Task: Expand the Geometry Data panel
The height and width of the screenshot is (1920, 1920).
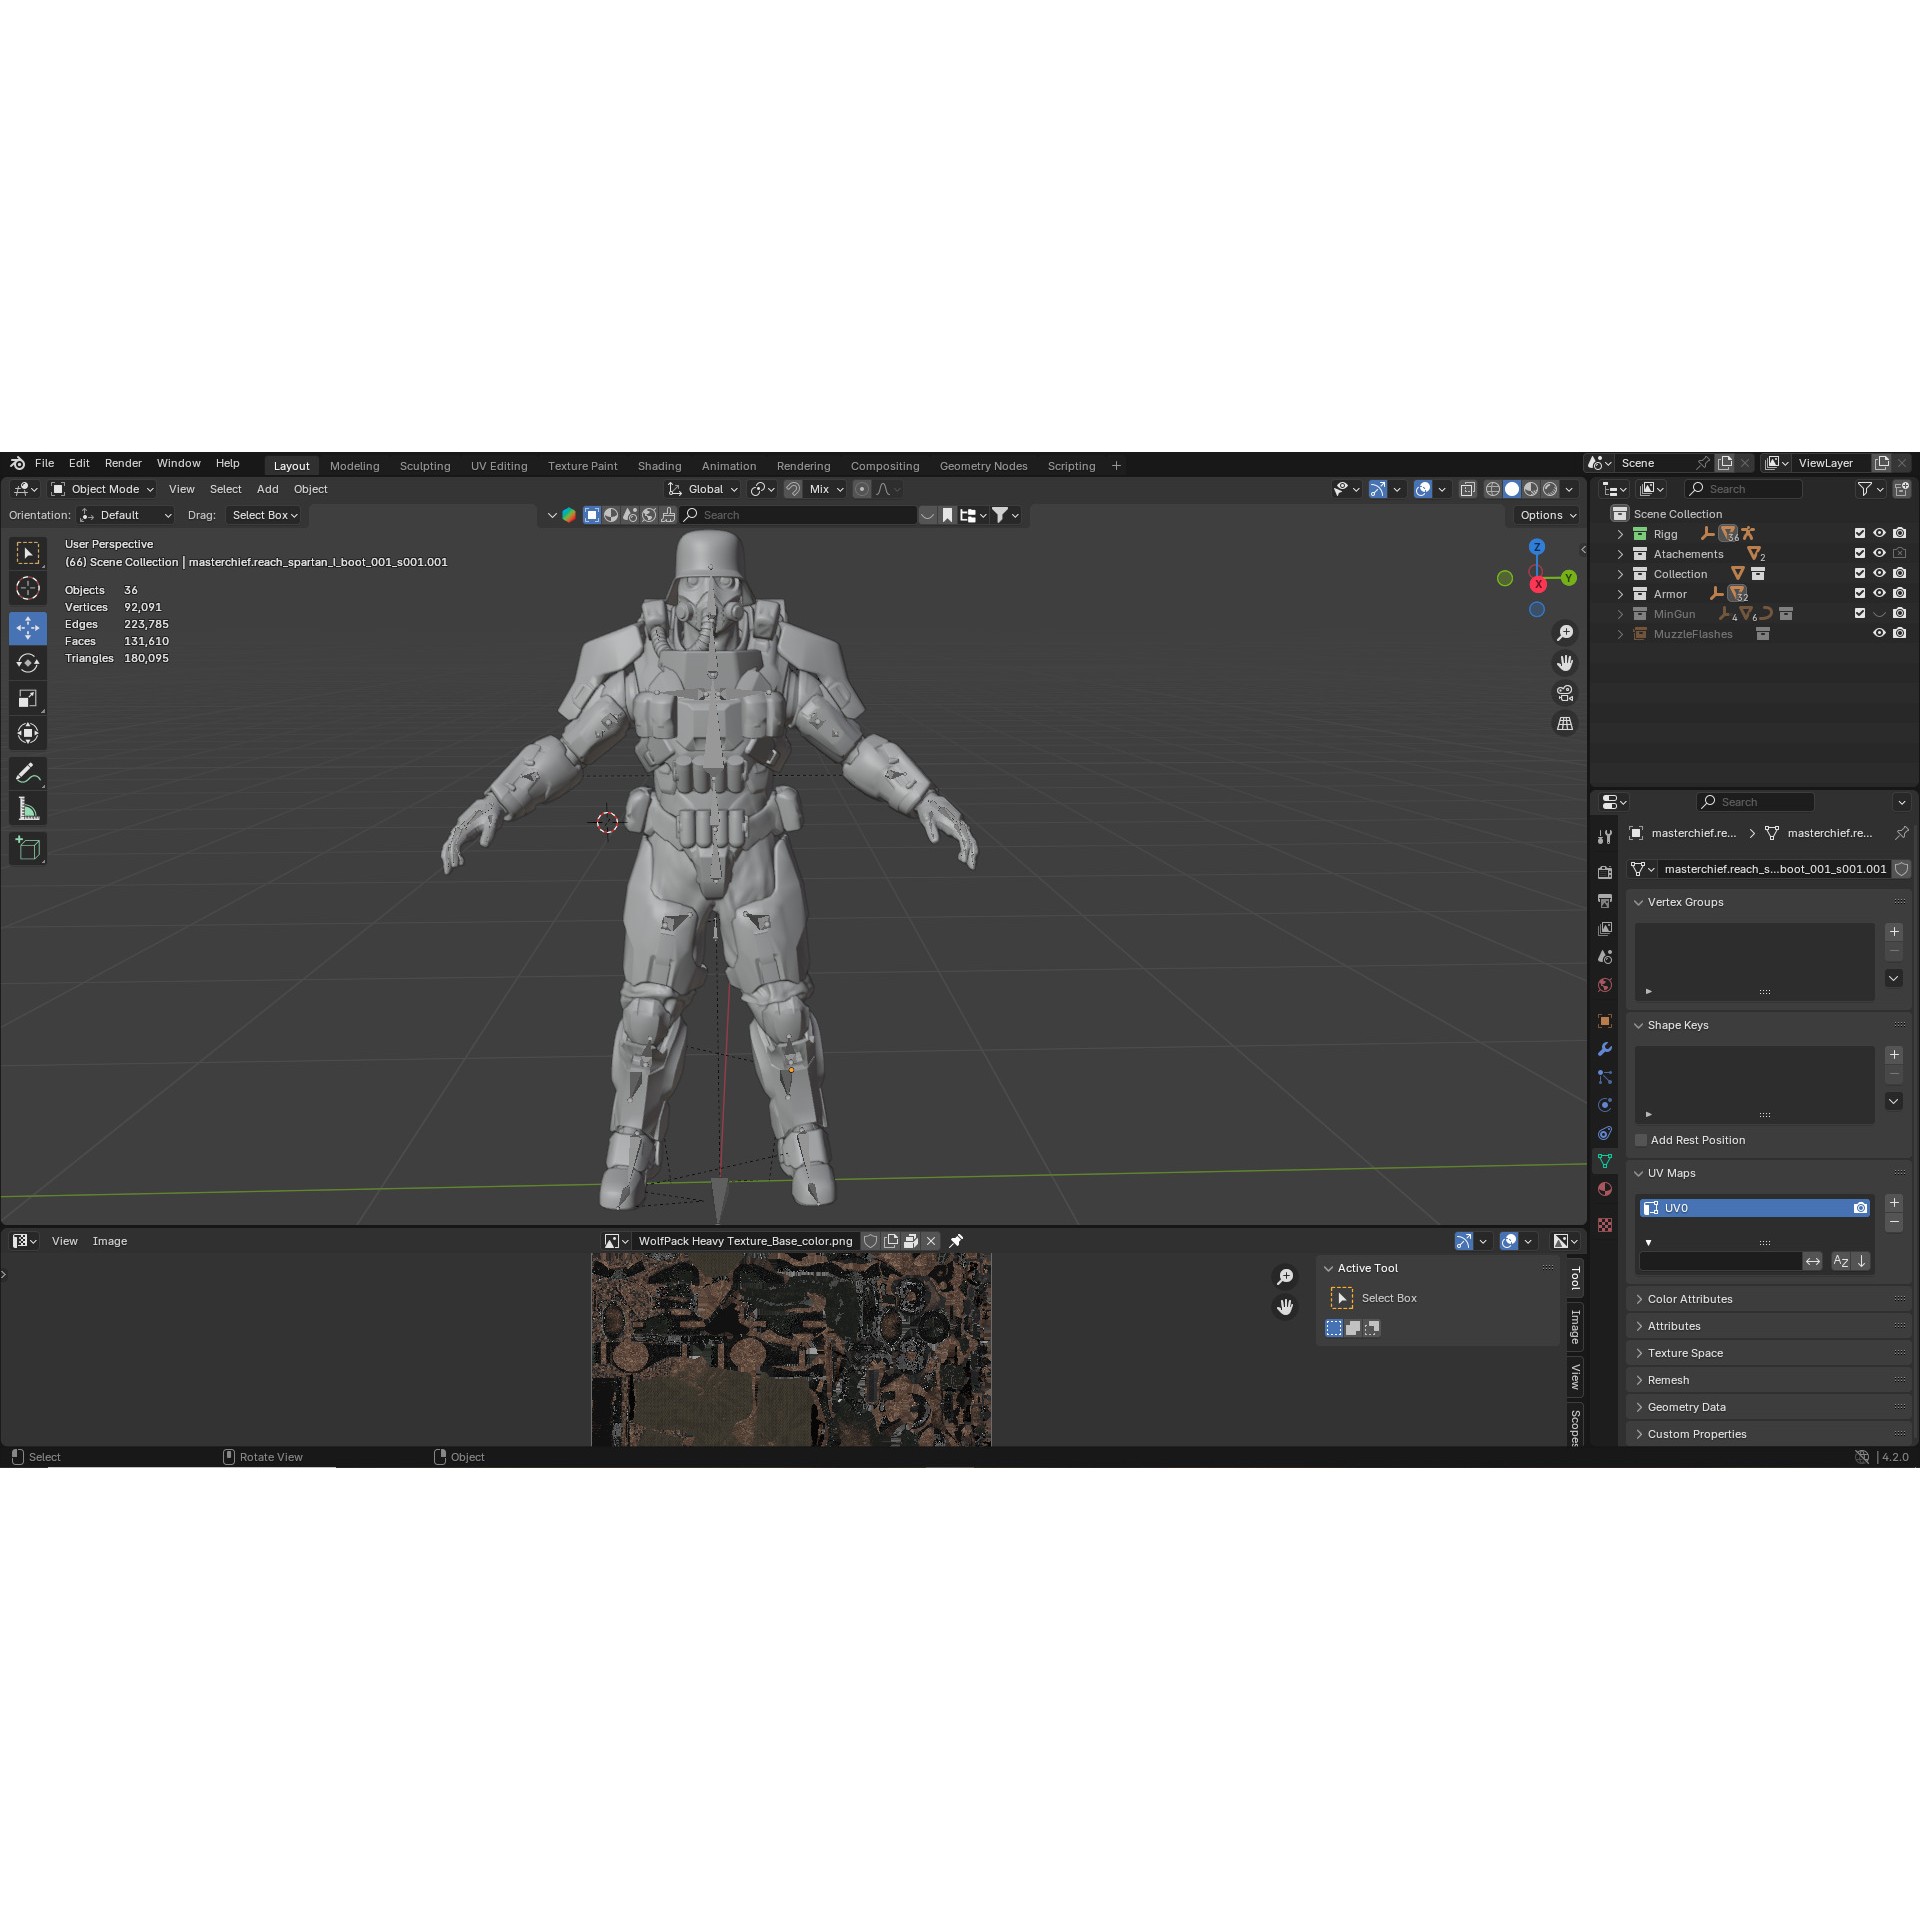Action: point(1686,1407)
